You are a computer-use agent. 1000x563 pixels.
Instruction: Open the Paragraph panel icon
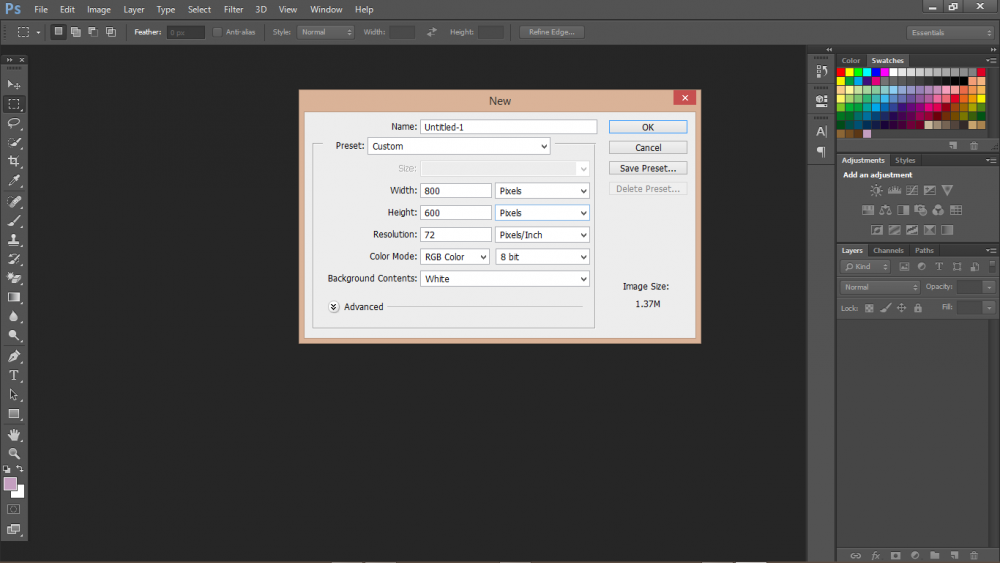821,152
